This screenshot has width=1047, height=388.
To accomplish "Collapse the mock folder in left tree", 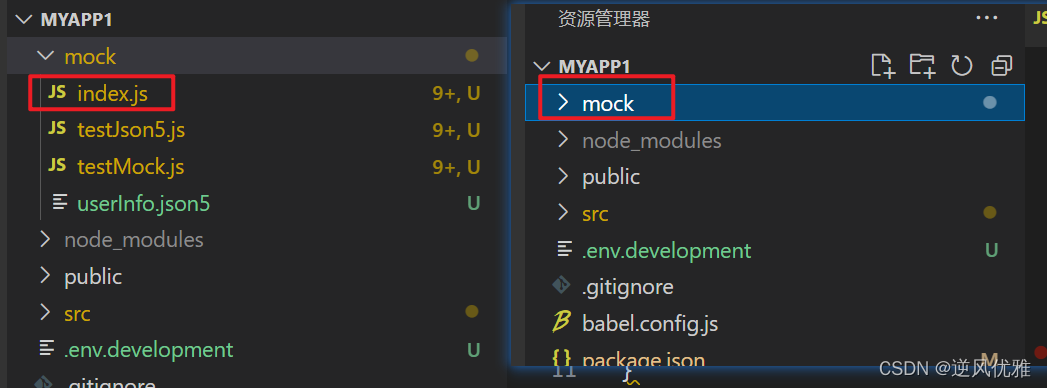I will 45,56.
